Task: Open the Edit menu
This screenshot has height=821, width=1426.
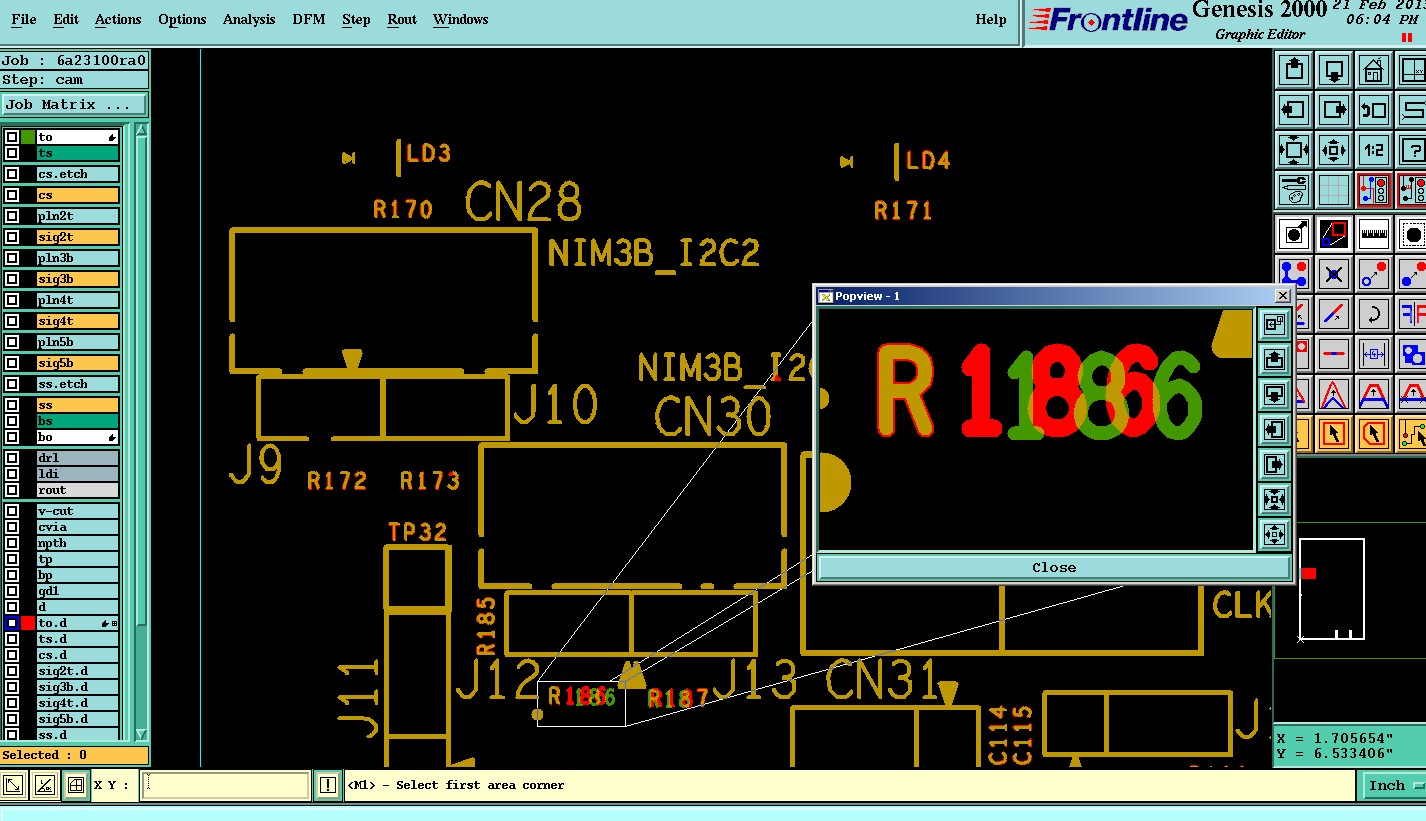Action: (x=66, y=19)
